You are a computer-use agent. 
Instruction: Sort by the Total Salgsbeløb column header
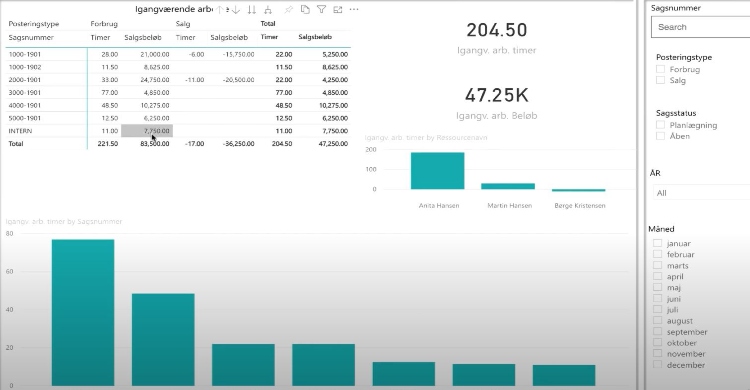pyautogui.click(x=315, y=37)
